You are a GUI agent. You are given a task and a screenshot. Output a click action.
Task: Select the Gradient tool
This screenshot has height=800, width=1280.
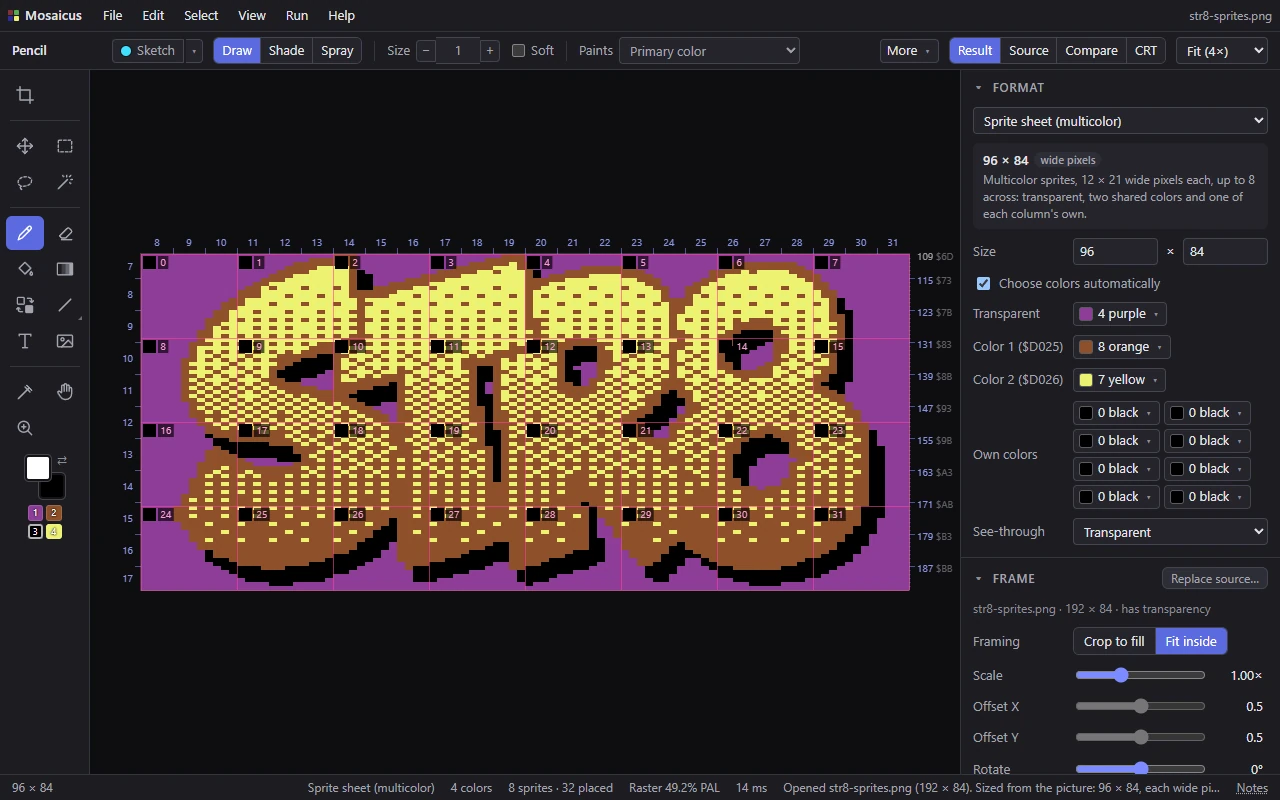[x=65, y=269]
